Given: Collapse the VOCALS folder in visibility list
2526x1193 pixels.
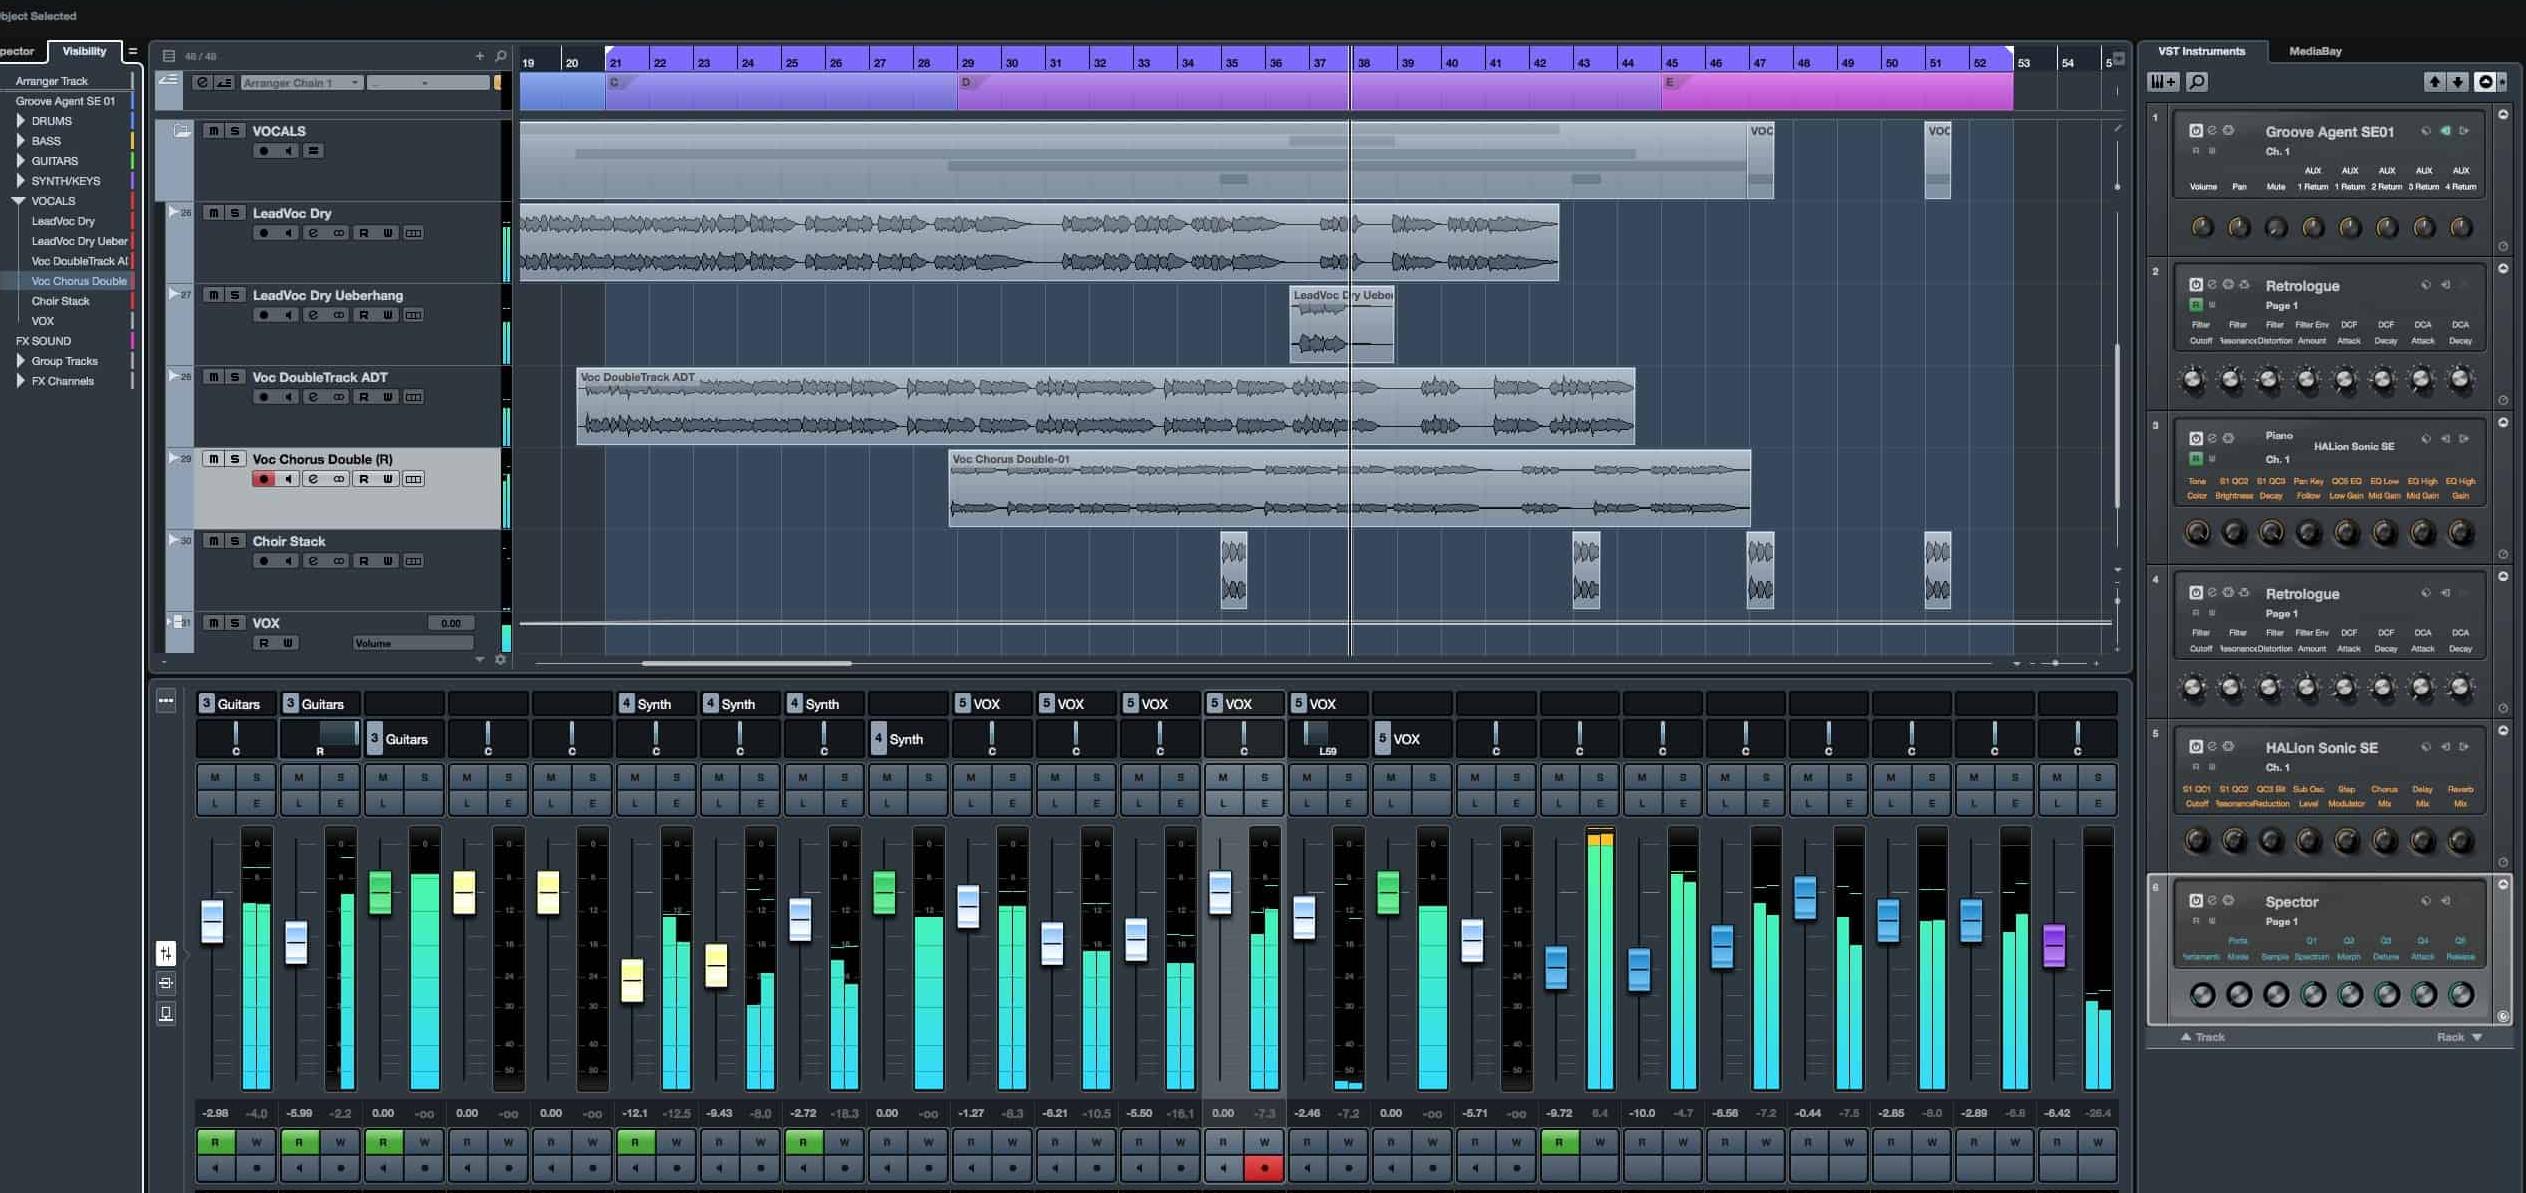Looking at the screenshot, I should click(19, 201).
